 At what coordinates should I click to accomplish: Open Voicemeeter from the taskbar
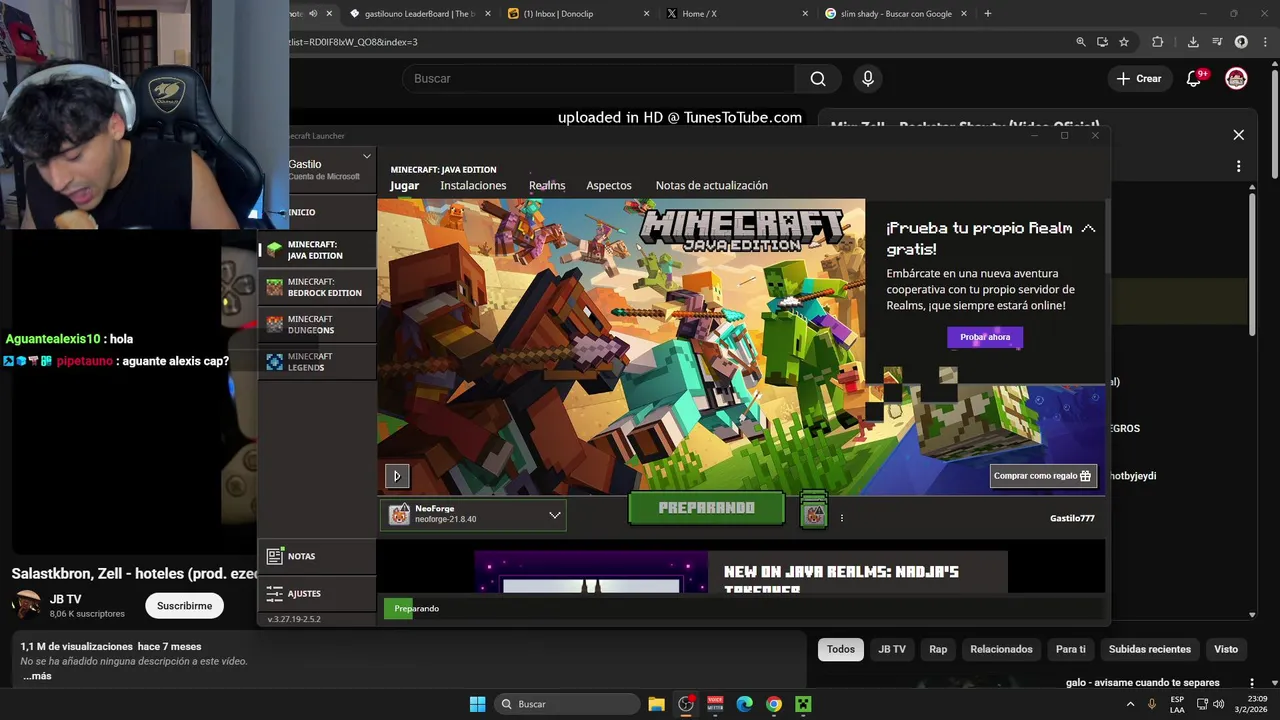click(x=715, y=704)
